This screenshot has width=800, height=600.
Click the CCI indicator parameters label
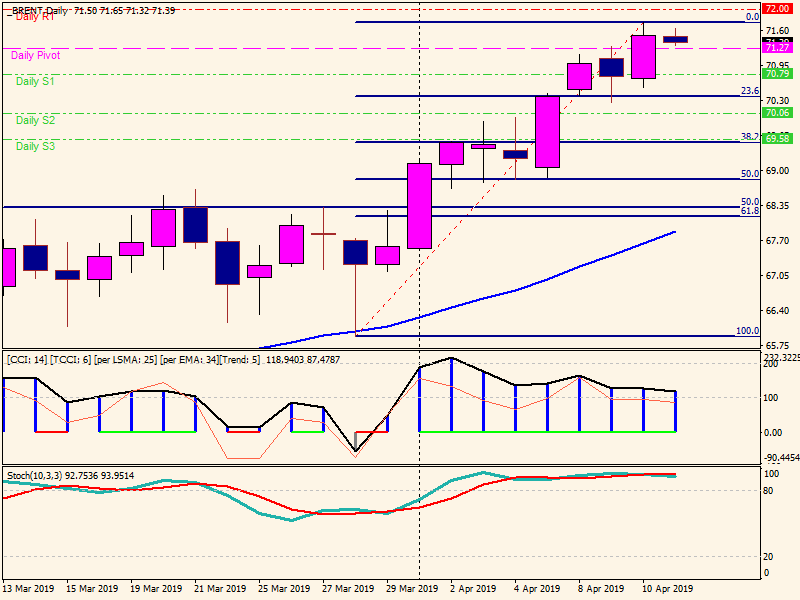tap(173, 359)
